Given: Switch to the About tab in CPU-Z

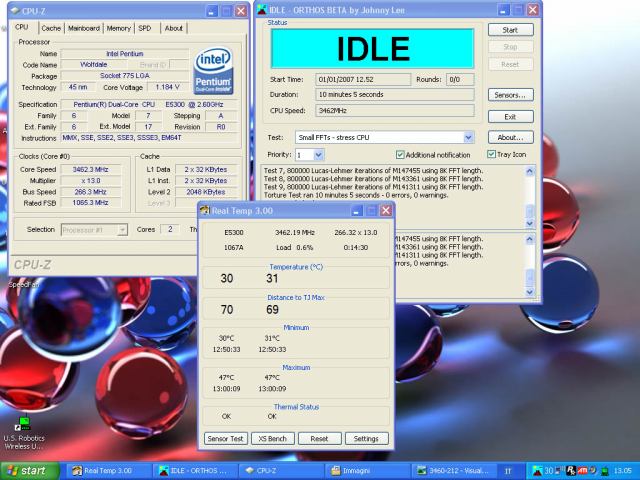Looking at the screenshot, I should (173, 28).
